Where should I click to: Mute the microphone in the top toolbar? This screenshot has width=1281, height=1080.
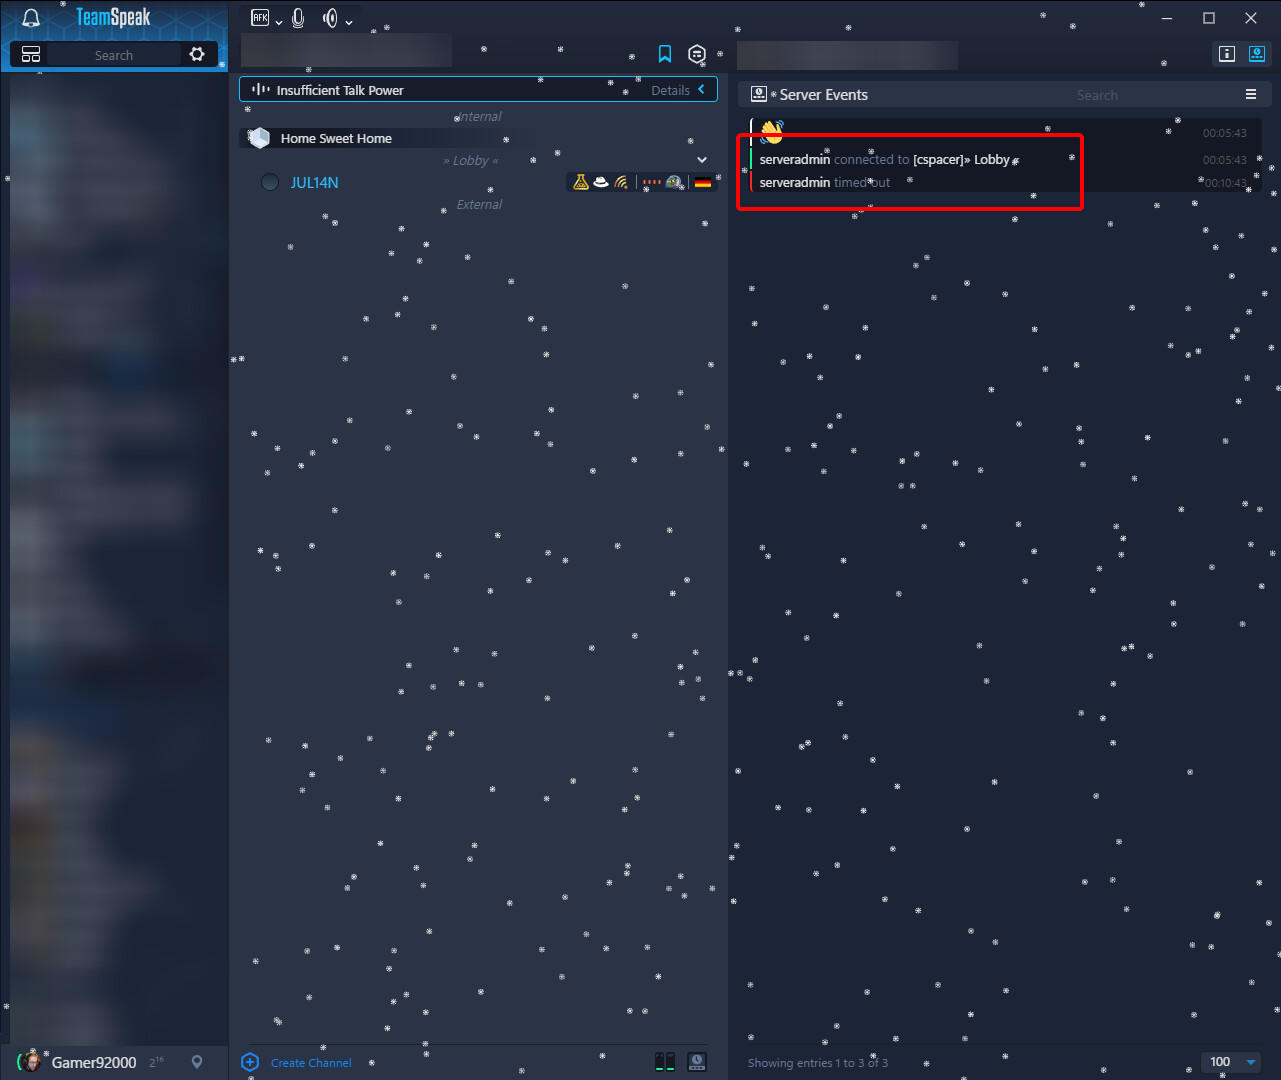298,17
